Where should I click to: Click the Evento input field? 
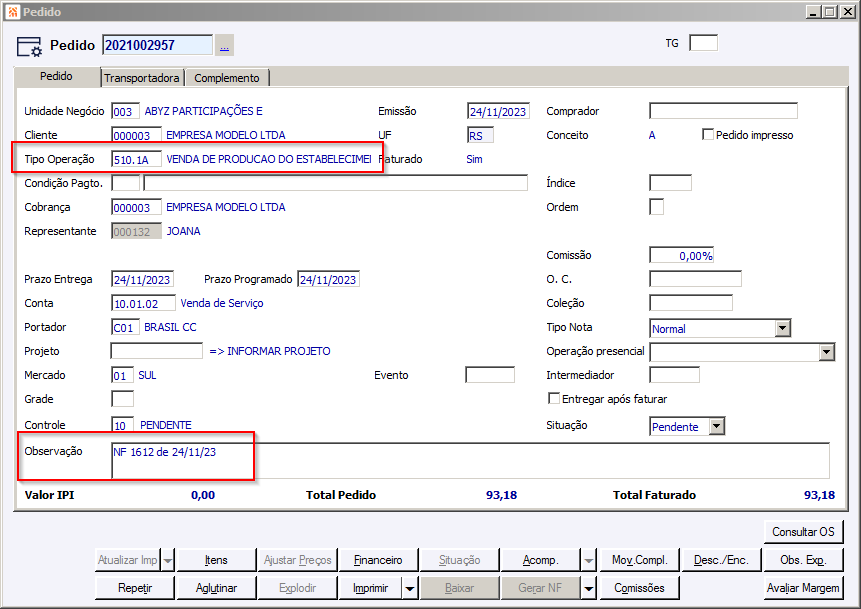click(x=490, y=375)
